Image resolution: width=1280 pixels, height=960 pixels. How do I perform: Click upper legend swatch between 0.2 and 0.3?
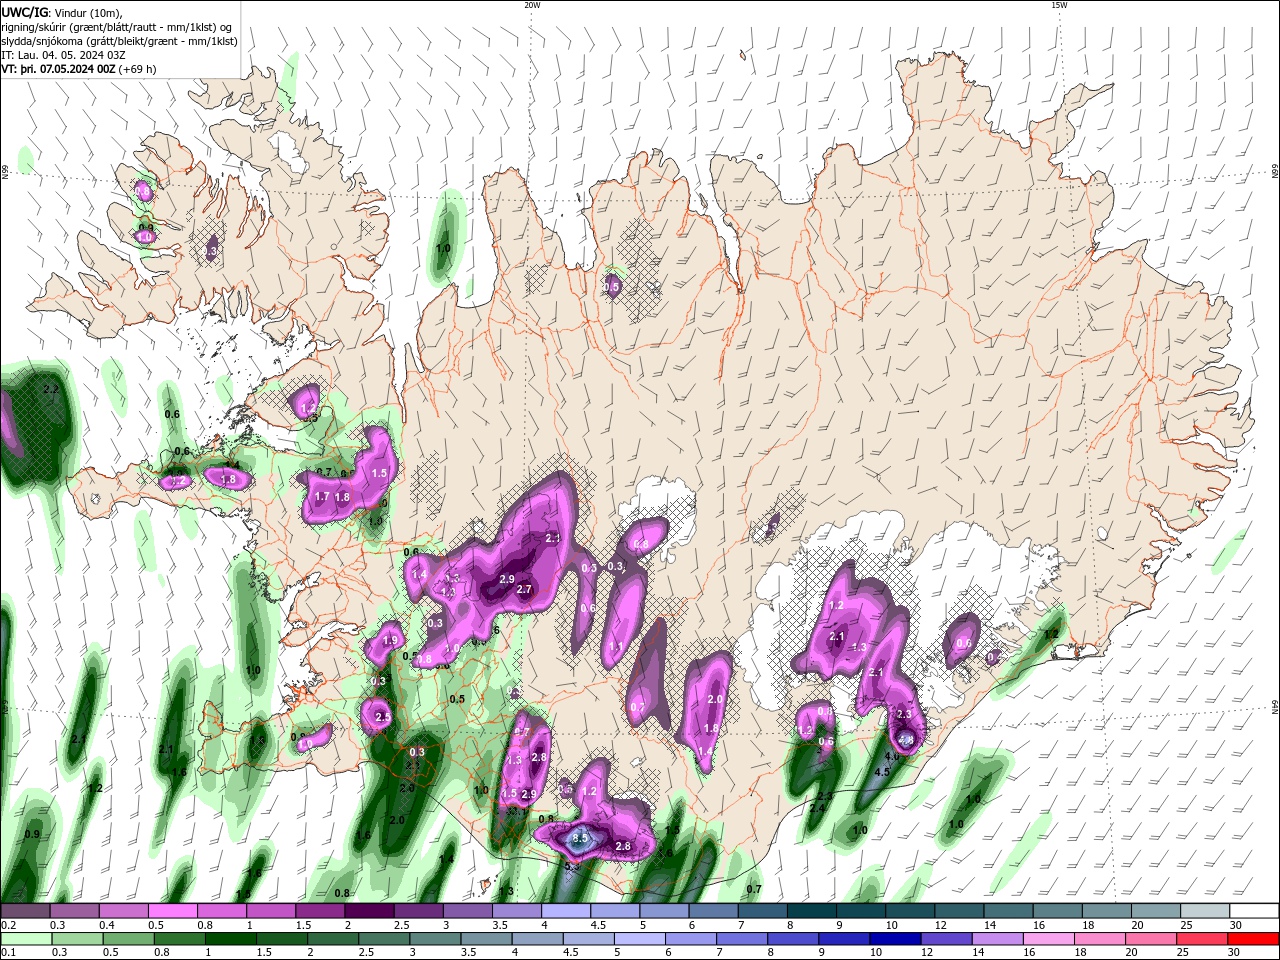click(25, 911)
